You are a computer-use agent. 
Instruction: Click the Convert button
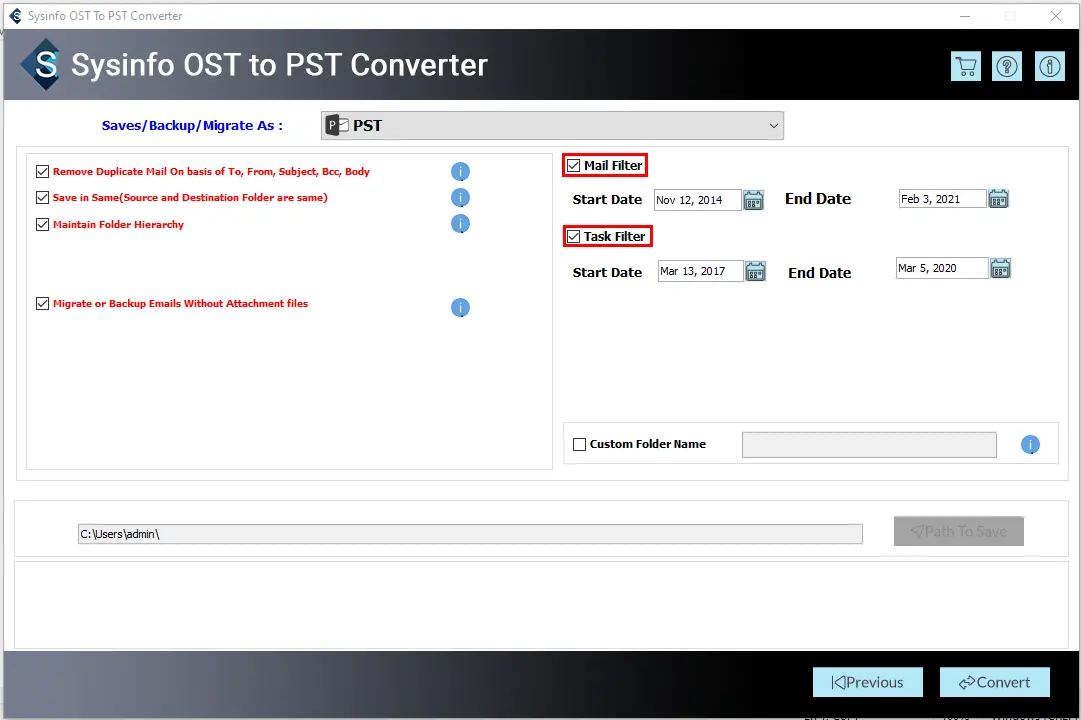click(x=994, y=682)
